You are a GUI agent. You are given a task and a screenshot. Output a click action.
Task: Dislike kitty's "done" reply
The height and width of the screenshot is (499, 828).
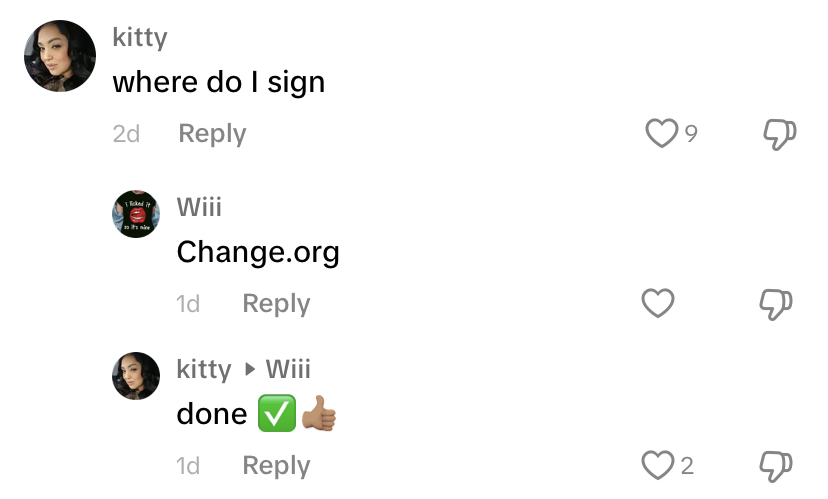(777, 465)
